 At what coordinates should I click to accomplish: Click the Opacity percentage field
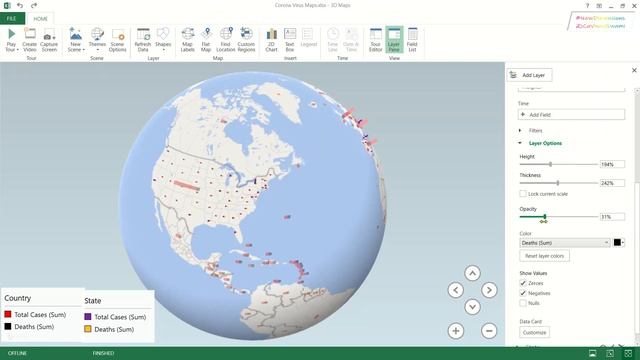pos(612,217)
